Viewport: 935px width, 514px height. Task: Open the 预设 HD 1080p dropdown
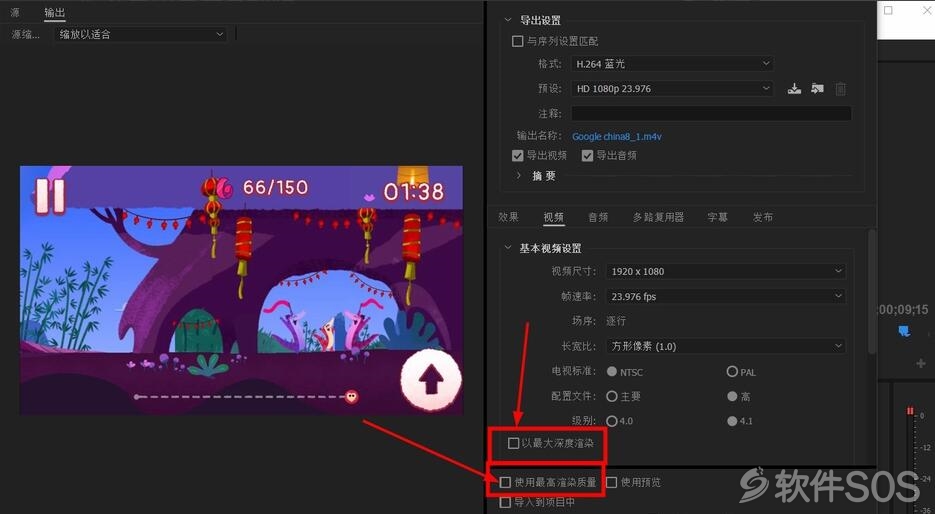(672, 88)
